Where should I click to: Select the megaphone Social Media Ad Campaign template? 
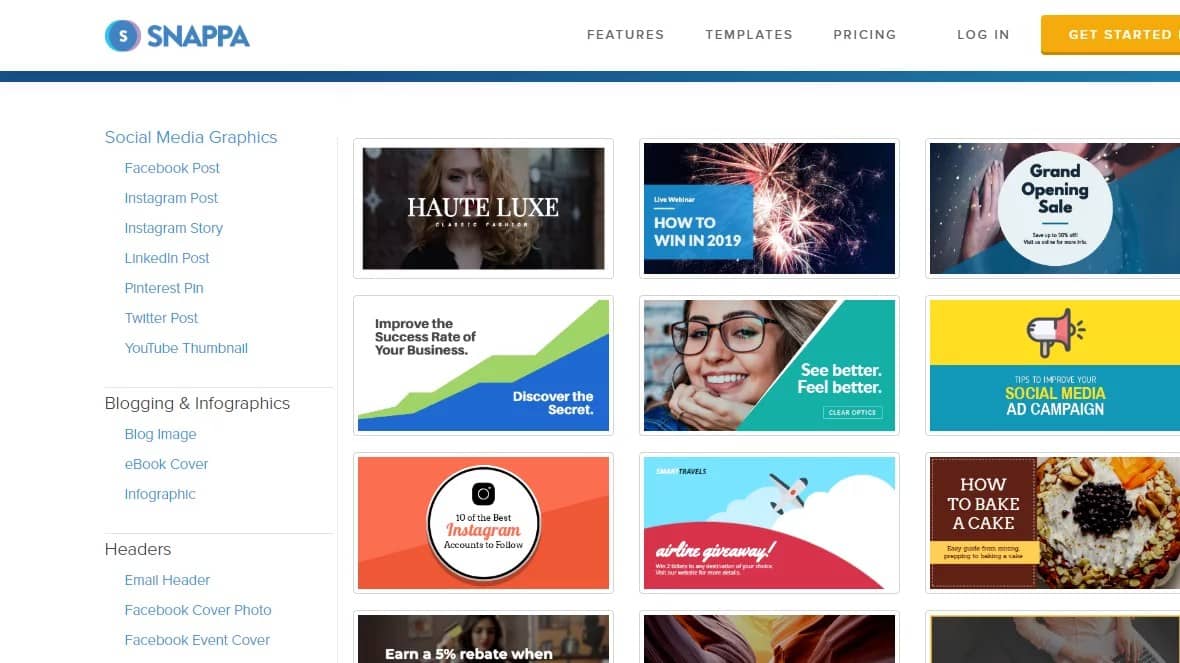(x=1054, y=366)
